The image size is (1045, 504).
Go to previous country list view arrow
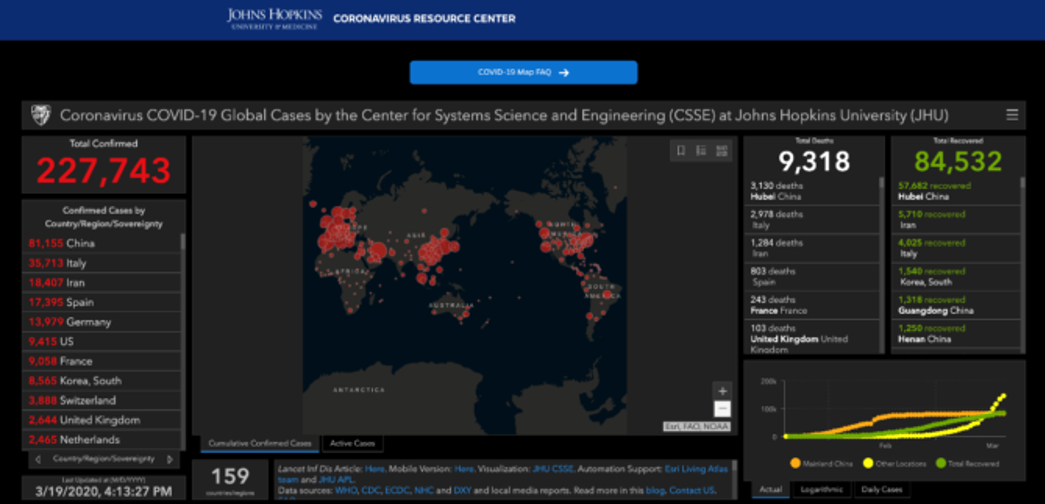[x=37, y=459]
